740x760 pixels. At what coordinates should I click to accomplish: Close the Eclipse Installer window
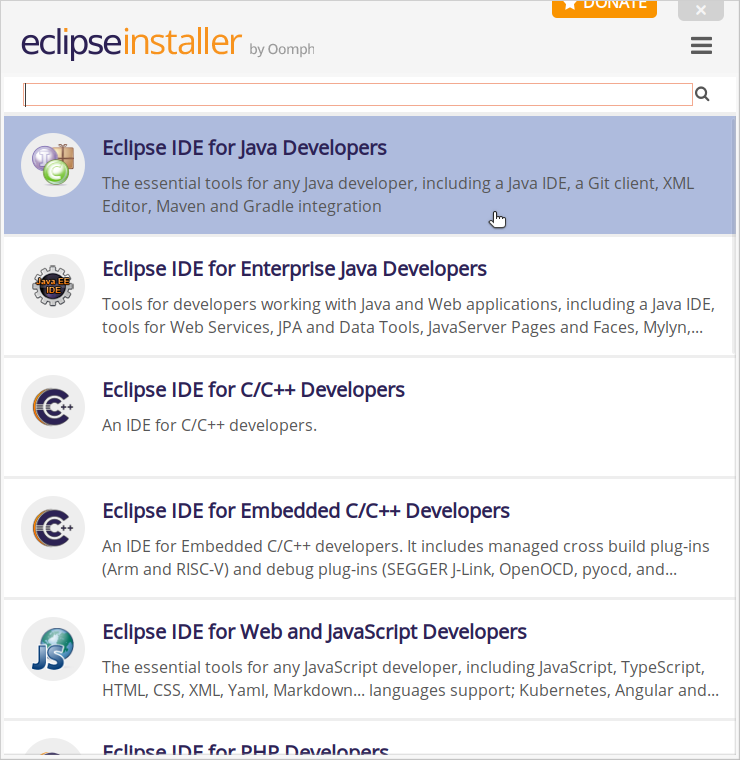pos(700,9)
